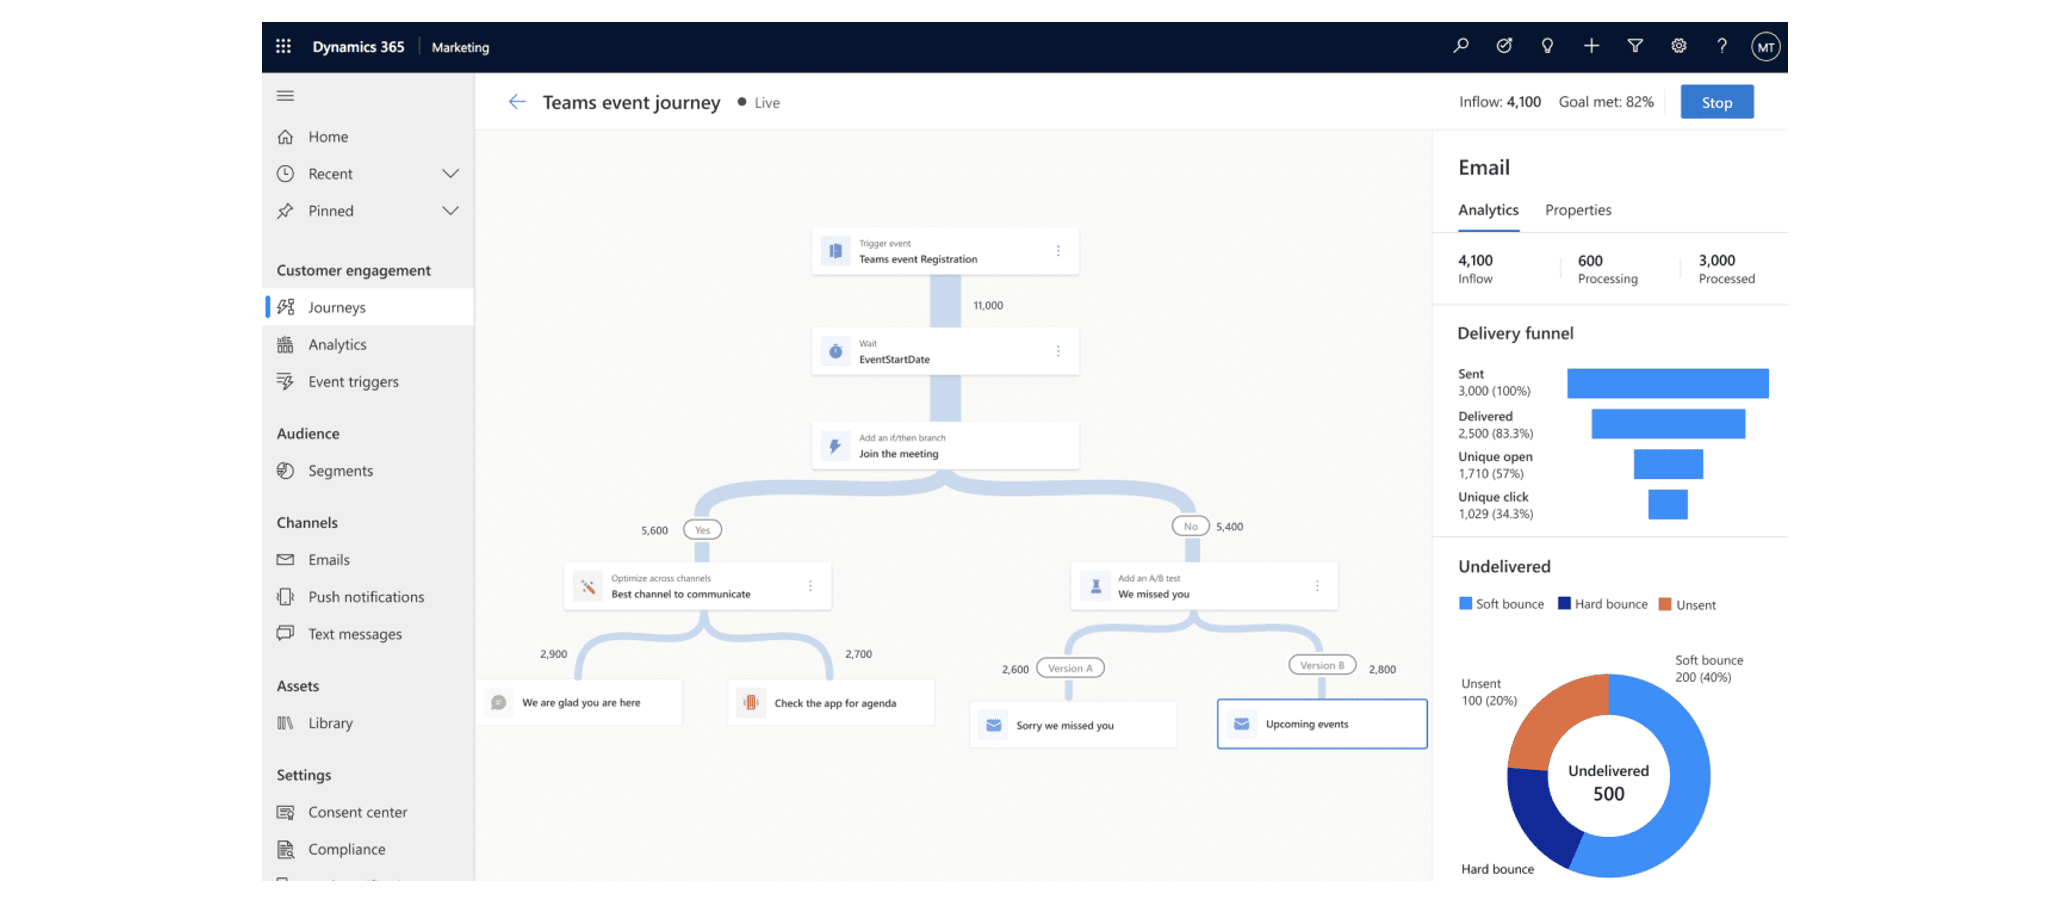This screenshot has width=2048, height=907.
Task: Switch to the Analytics tab
Action: (x=1488, y=210)
